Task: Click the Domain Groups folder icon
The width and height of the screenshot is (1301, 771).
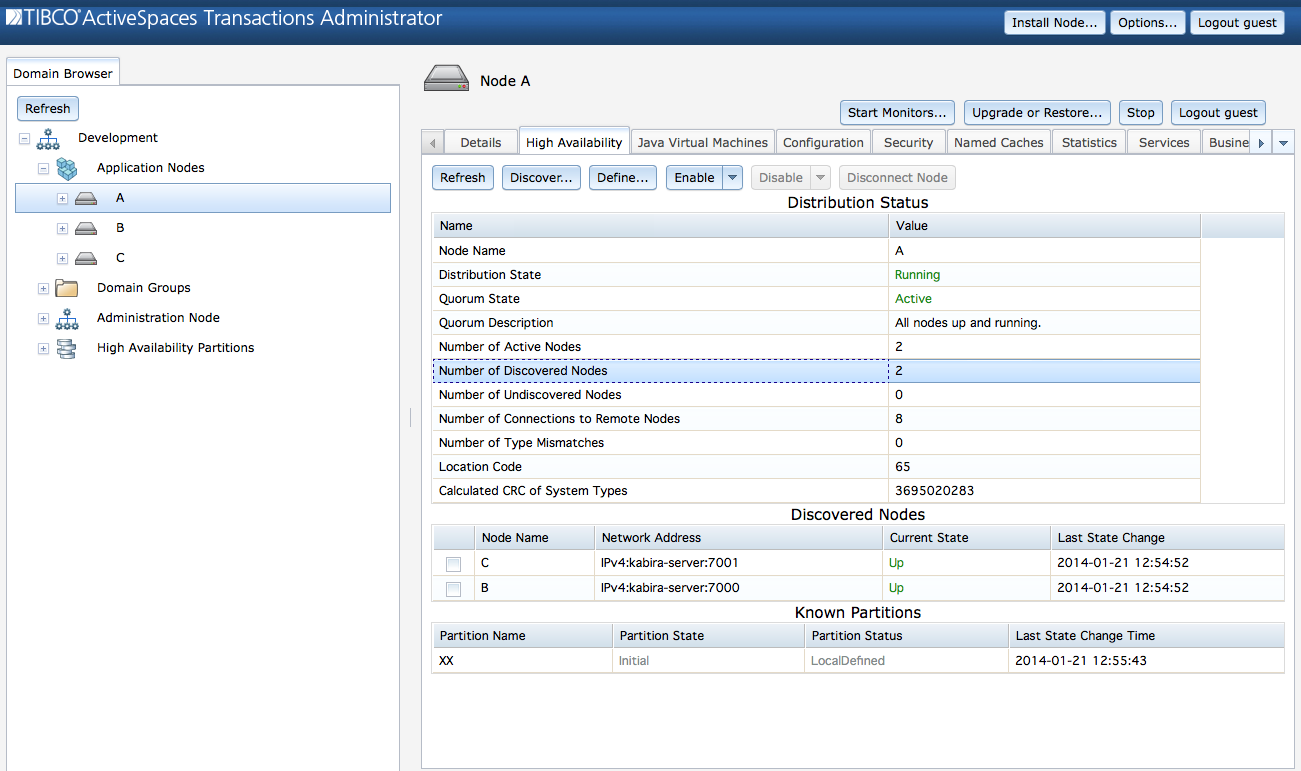Action: tap(67, 288)
